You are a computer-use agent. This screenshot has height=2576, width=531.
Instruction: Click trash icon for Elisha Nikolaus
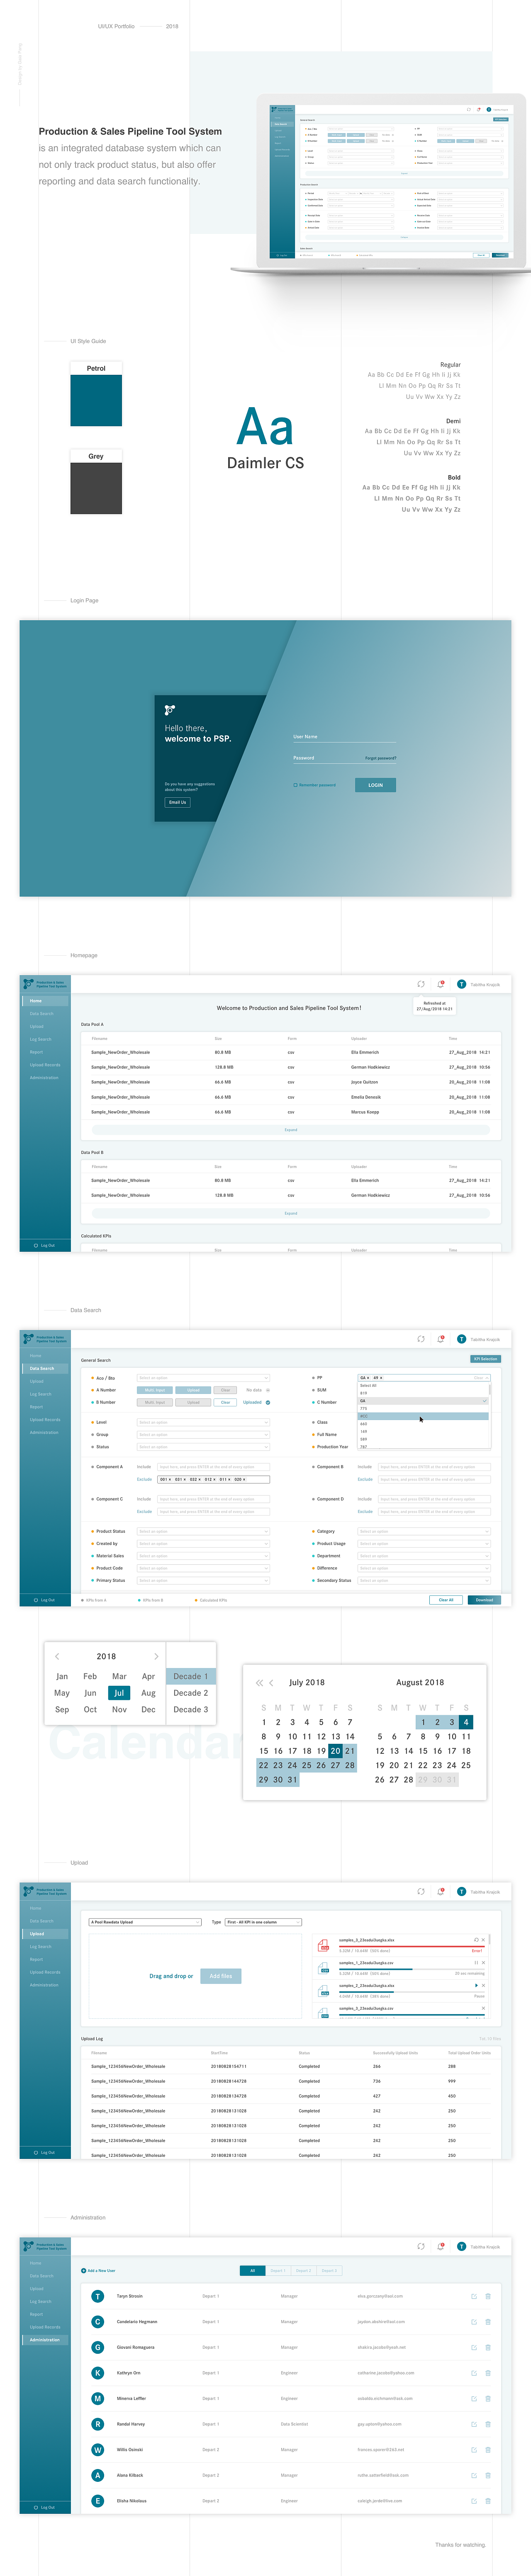[487, 2500]
